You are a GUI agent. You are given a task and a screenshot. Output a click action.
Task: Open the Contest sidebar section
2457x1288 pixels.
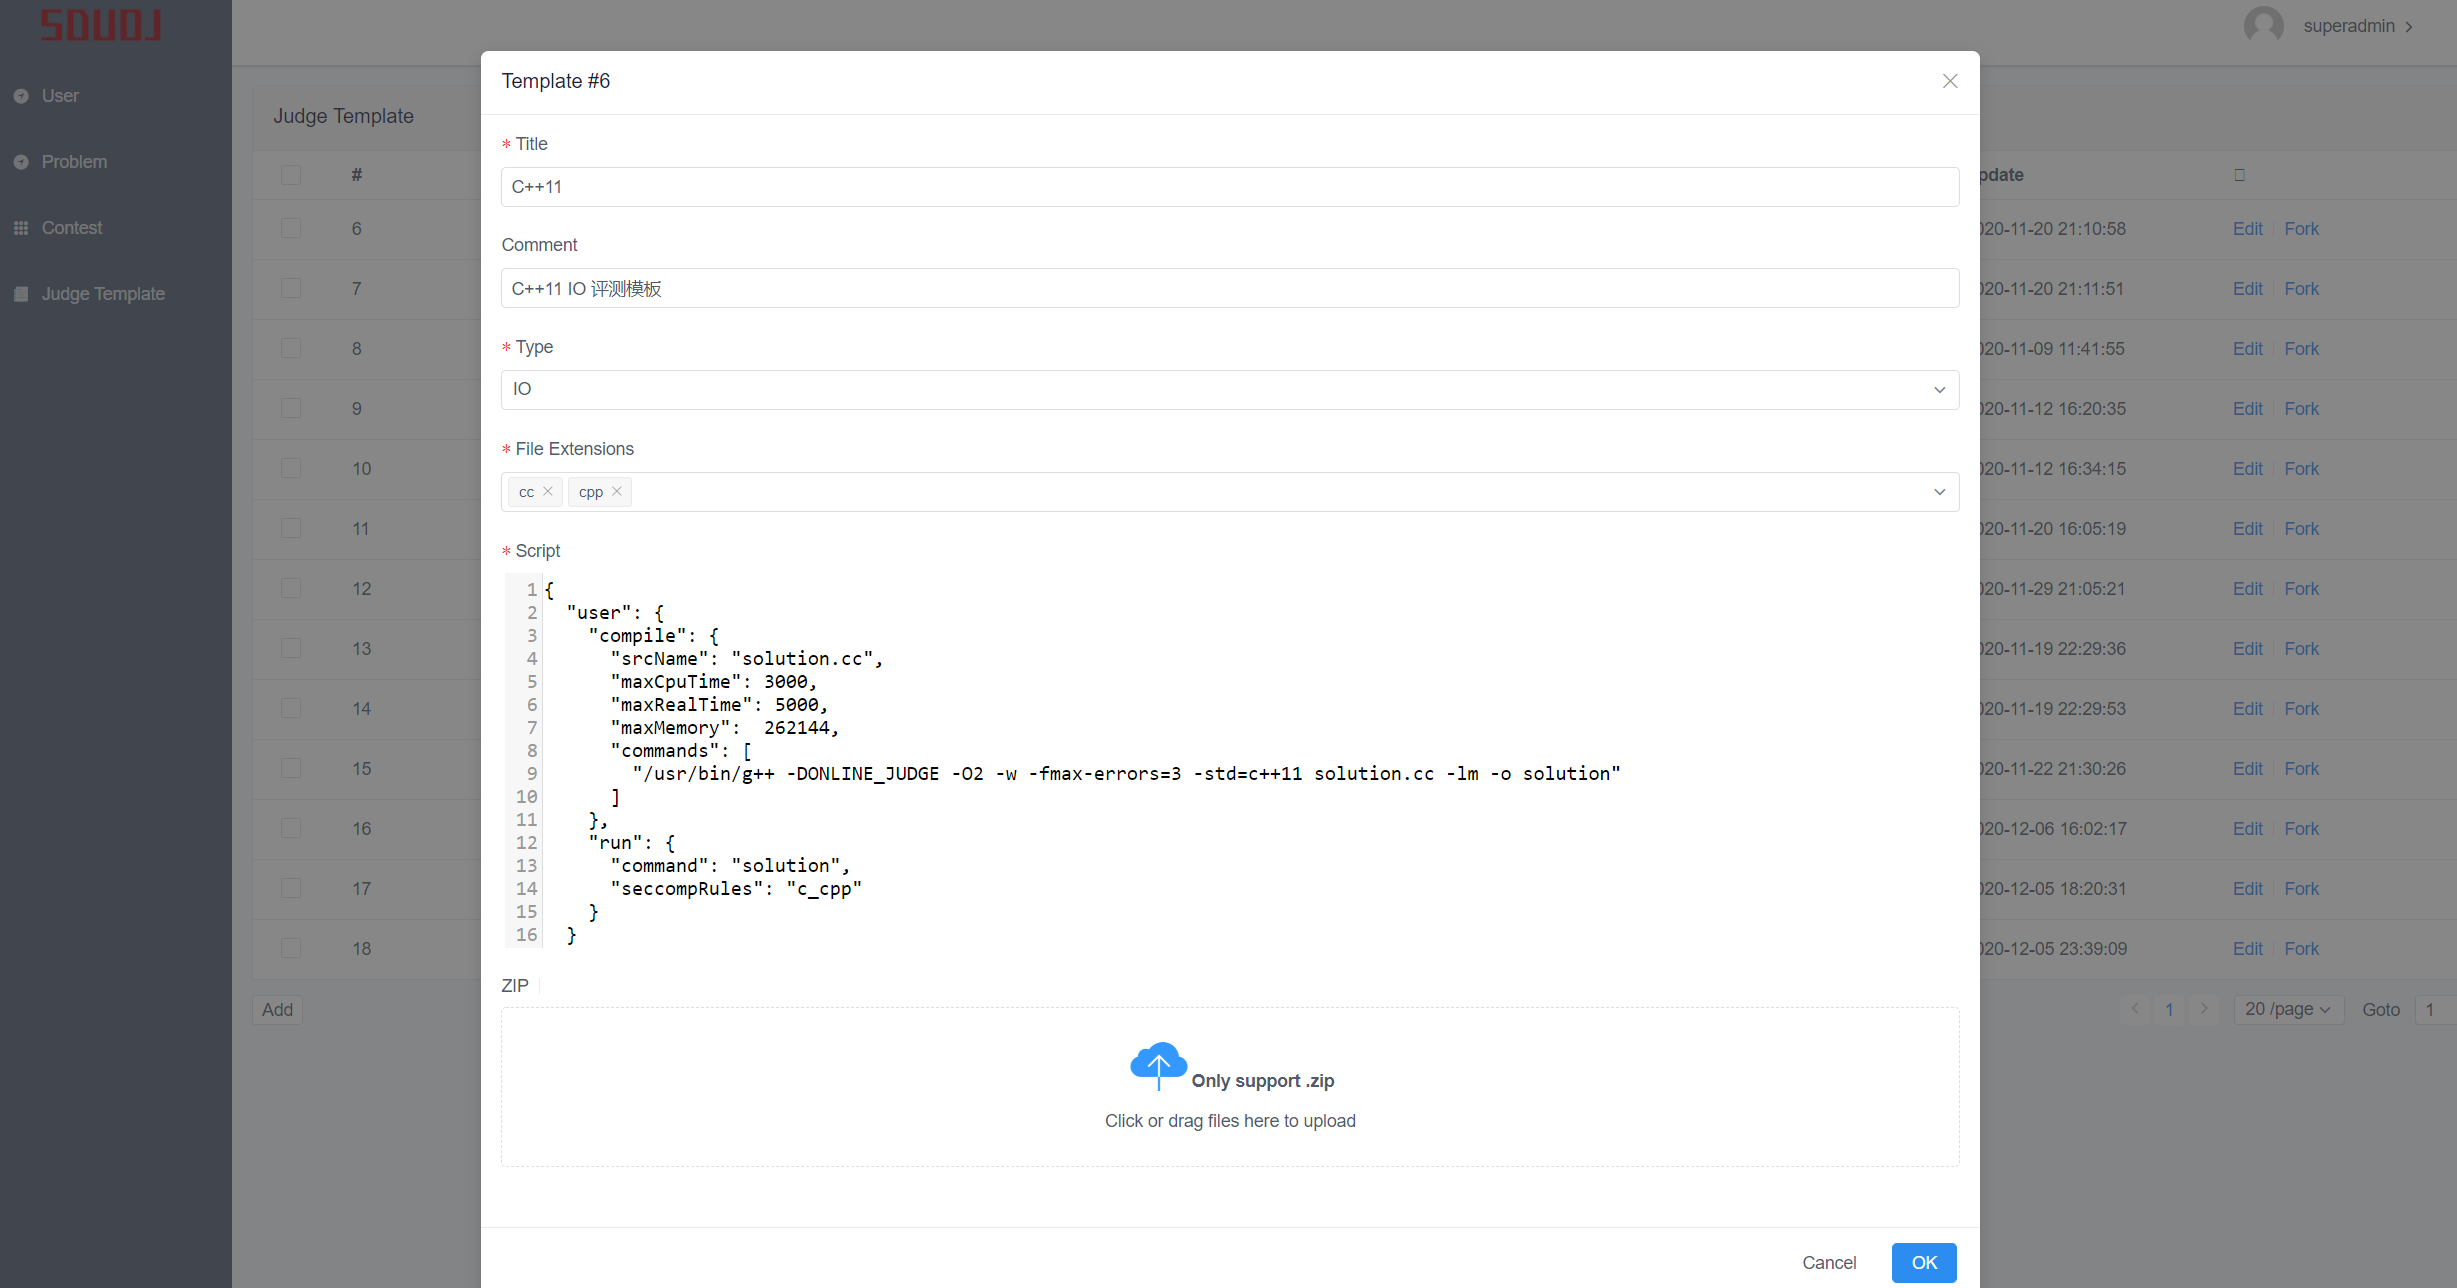72,228
